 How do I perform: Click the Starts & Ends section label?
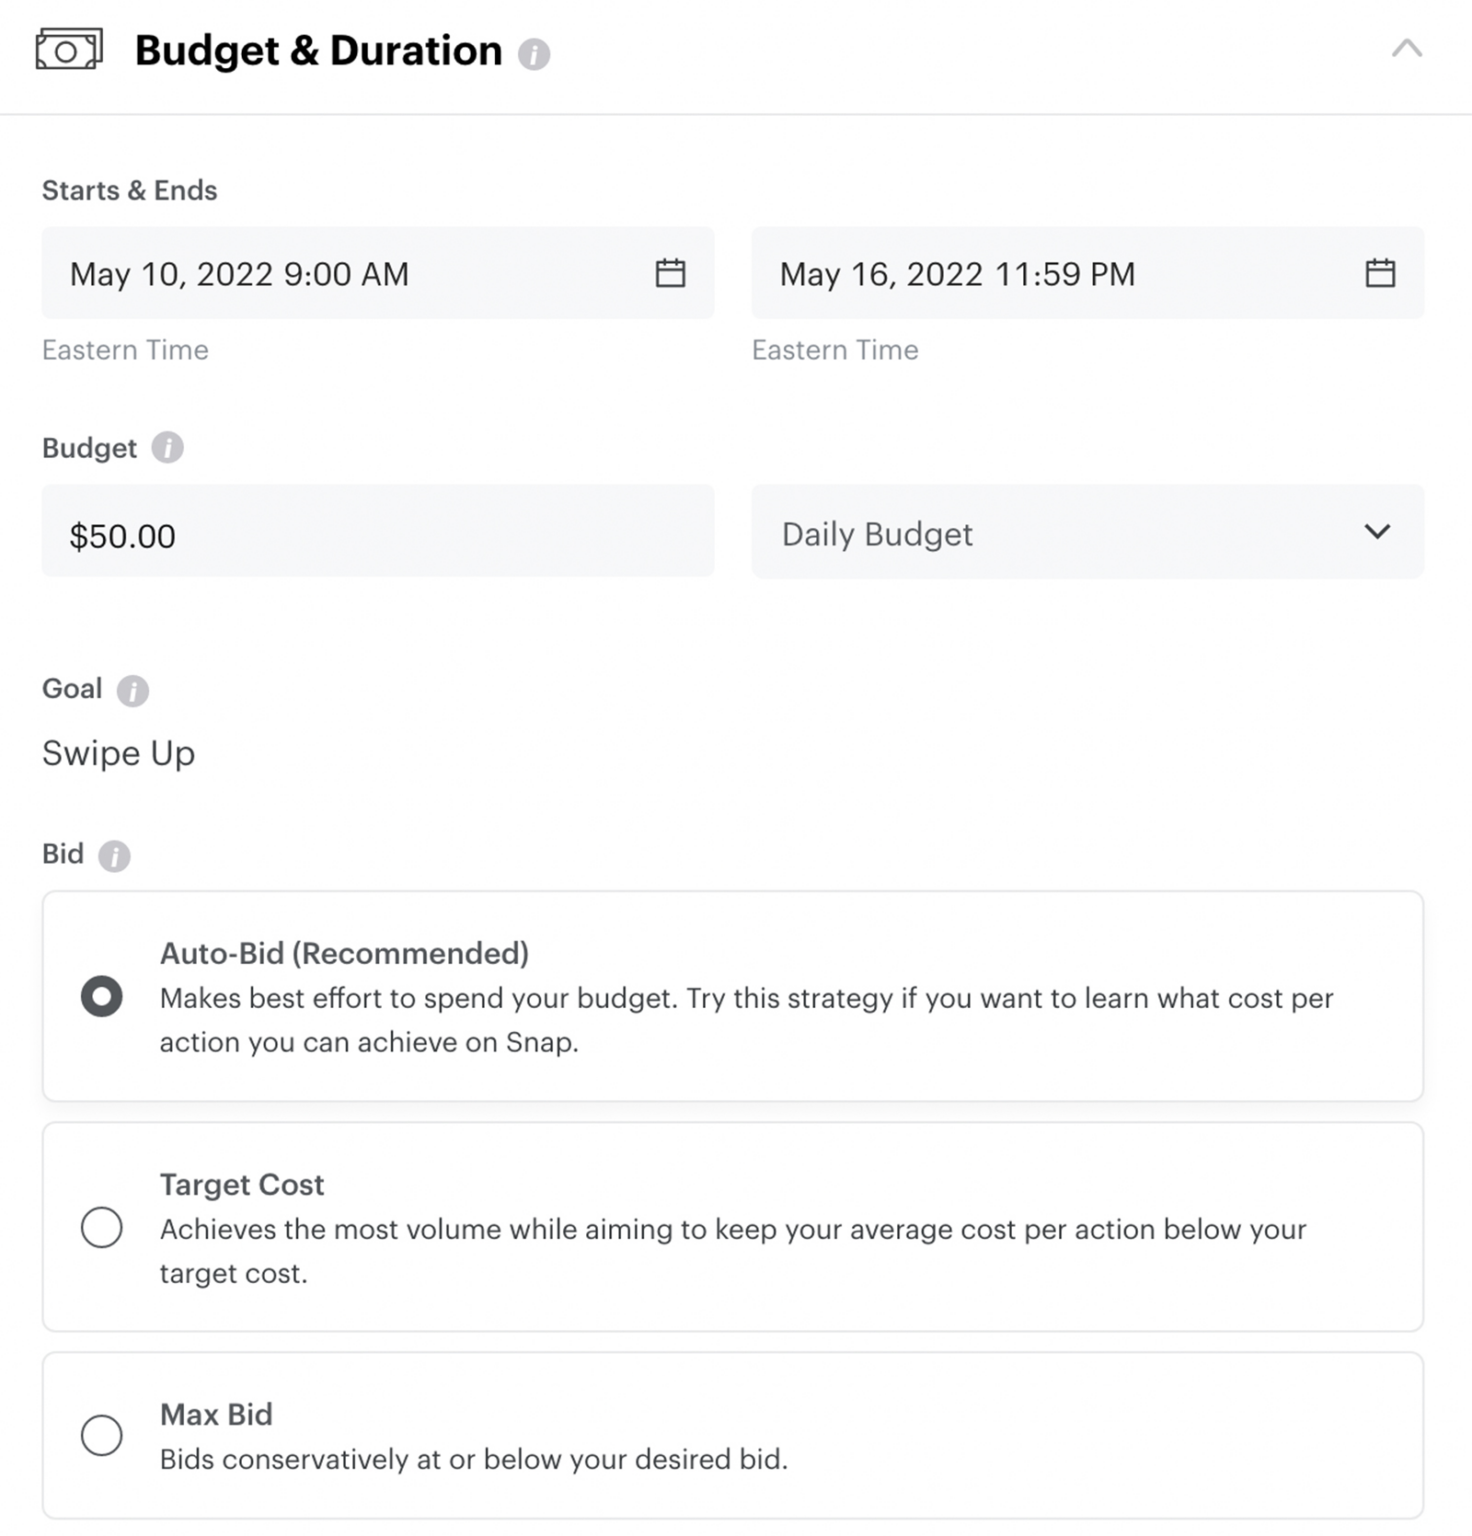[x=129, y=189]
